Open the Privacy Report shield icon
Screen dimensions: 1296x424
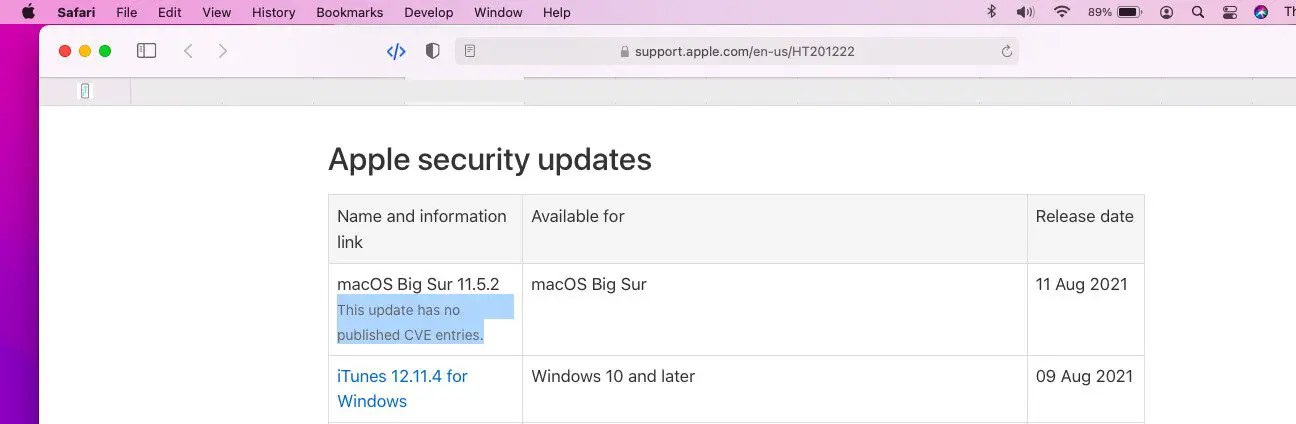point(432,51)
